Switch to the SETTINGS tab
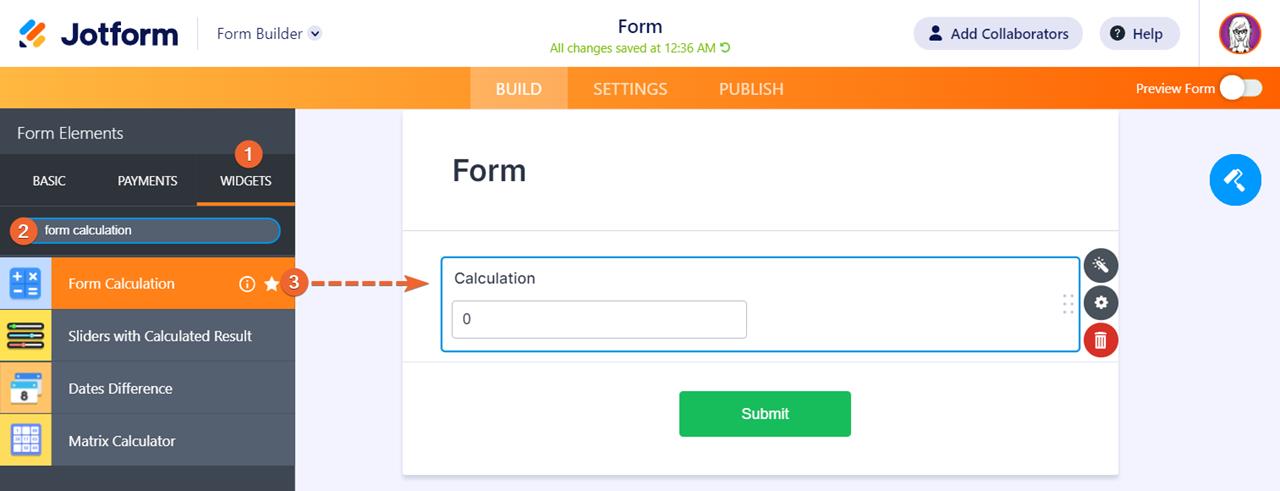Viewport: 1280px width, 491px height. [630, 89]
